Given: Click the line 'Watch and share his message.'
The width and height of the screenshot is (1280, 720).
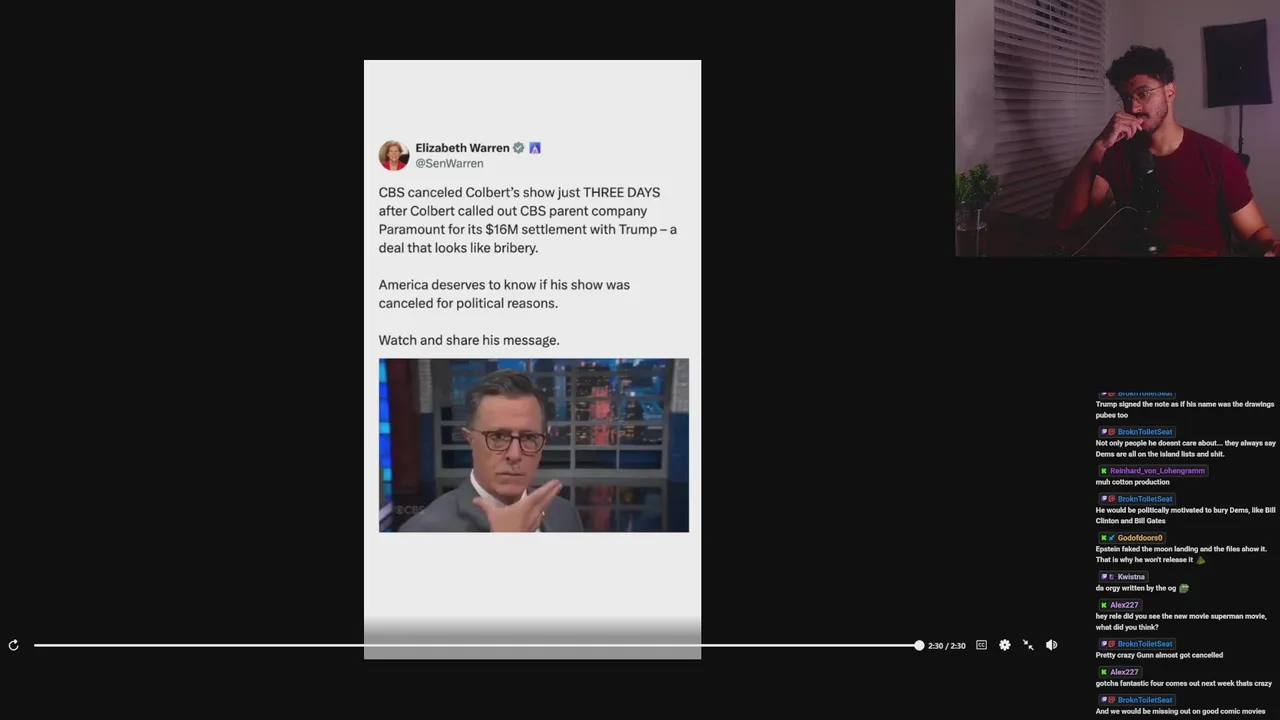Looking at the screenshot, I should point(469,340).
